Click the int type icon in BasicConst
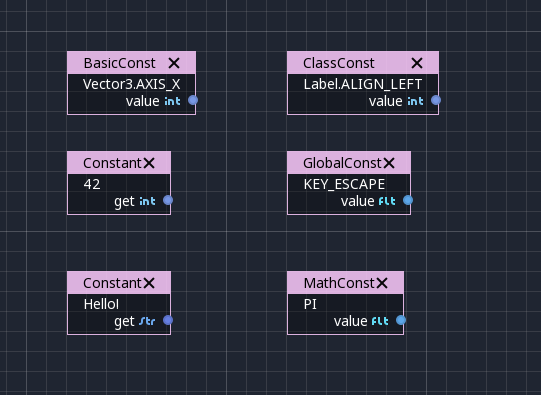Viewport: 541px width, 395px height. (x=173, y=101)
